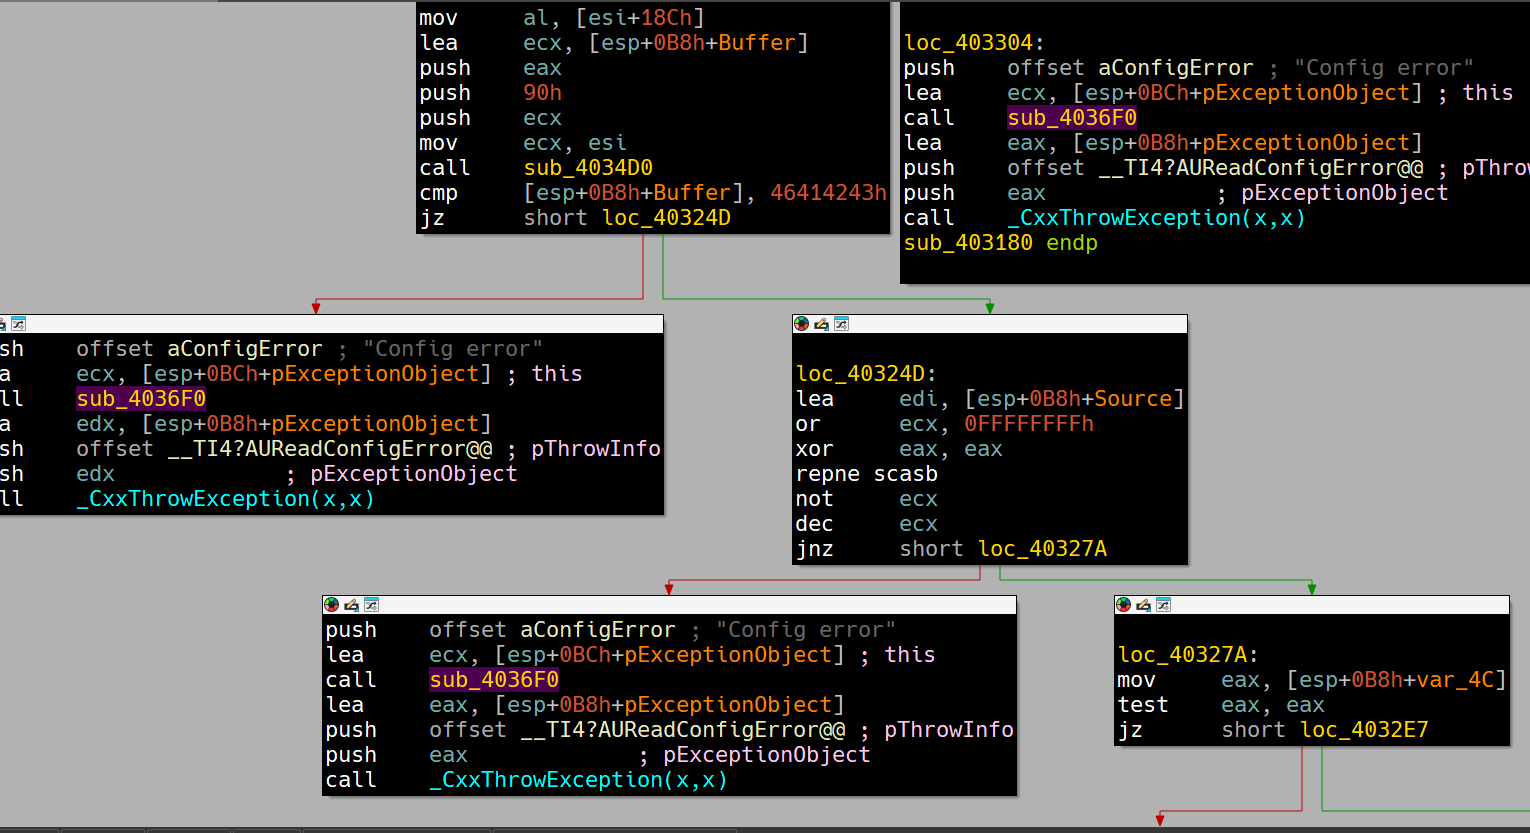The height and width of the screenshot is (833, 1530).
Task: Click the shuffle-arrows icon on the loc_40324D node
Action: point(841,324)
